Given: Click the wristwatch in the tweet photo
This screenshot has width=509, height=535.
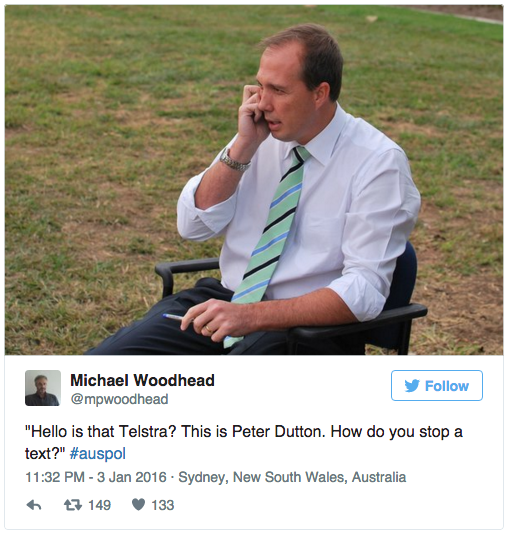Looking at the screenshot, I should [234, 160].
